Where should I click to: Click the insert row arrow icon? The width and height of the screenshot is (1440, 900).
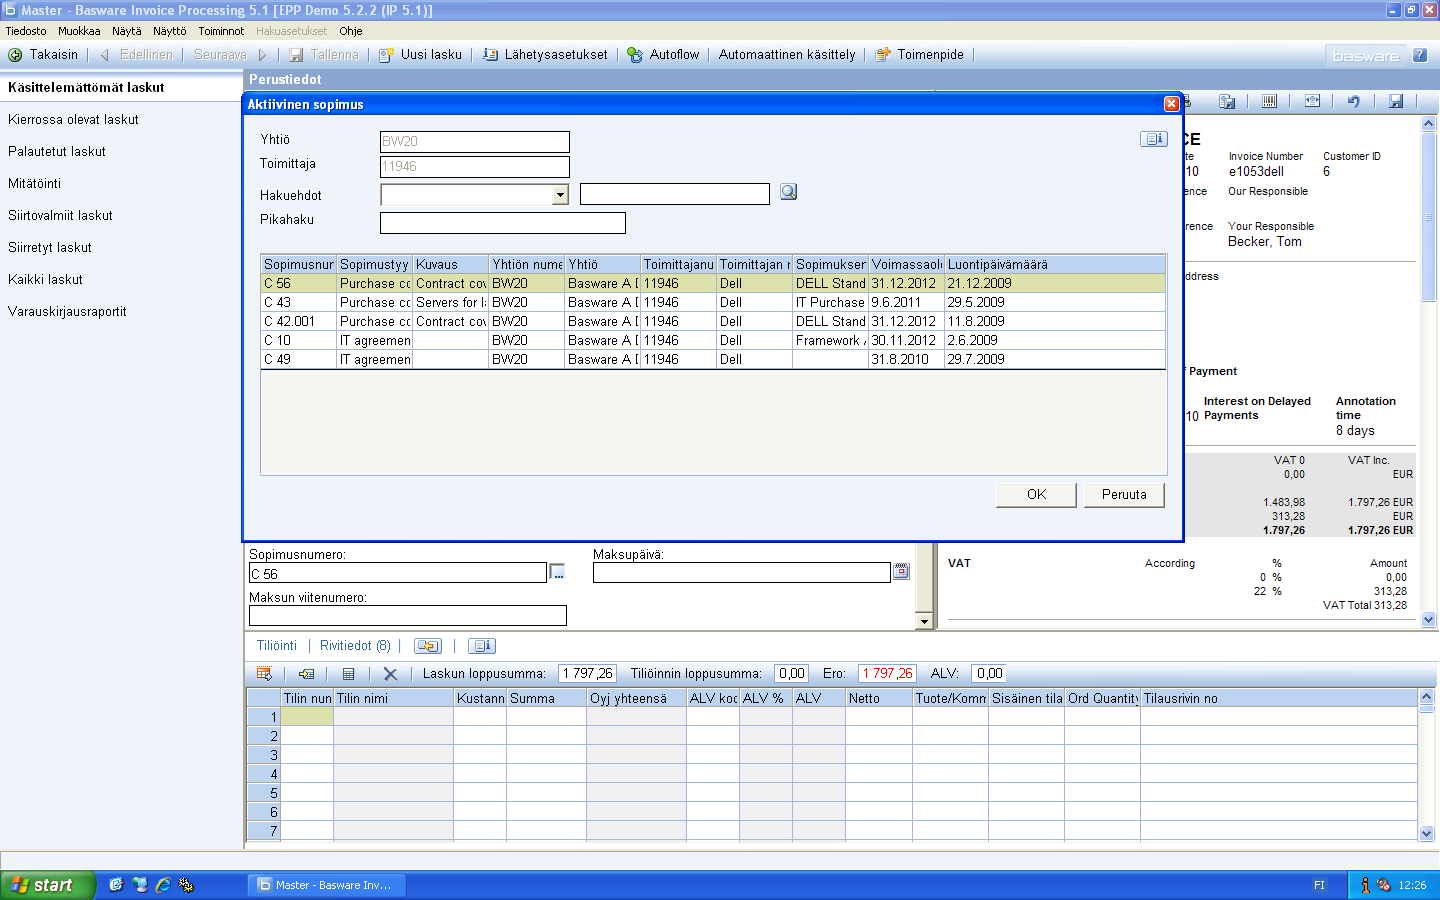coord(307,674)
